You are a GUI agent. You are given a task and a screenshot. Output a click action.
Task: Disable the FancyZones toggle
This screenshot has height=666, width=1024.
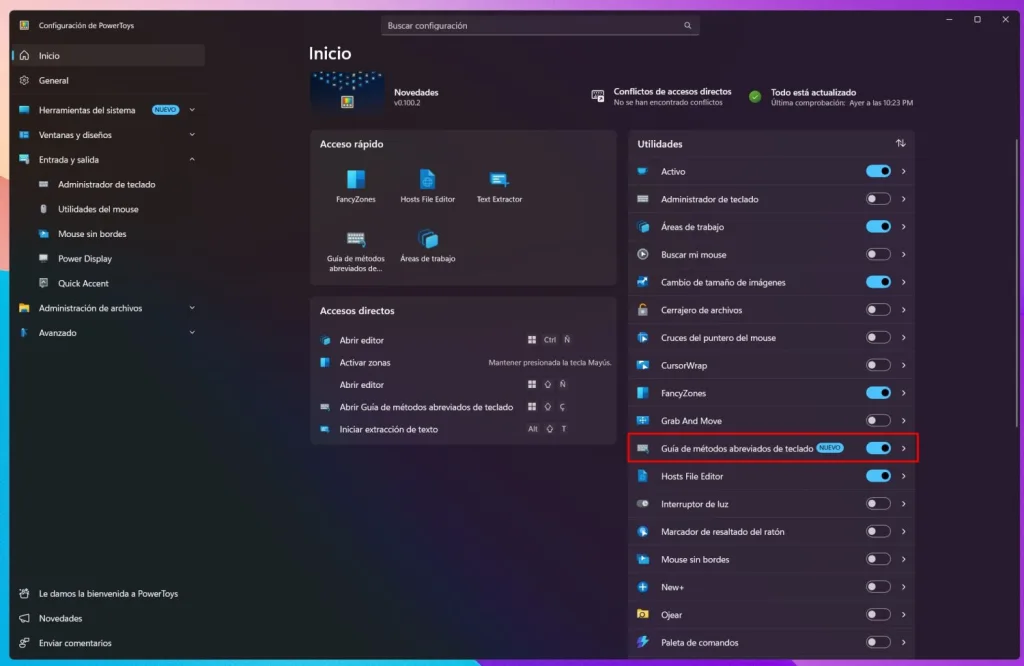(878, 392)
